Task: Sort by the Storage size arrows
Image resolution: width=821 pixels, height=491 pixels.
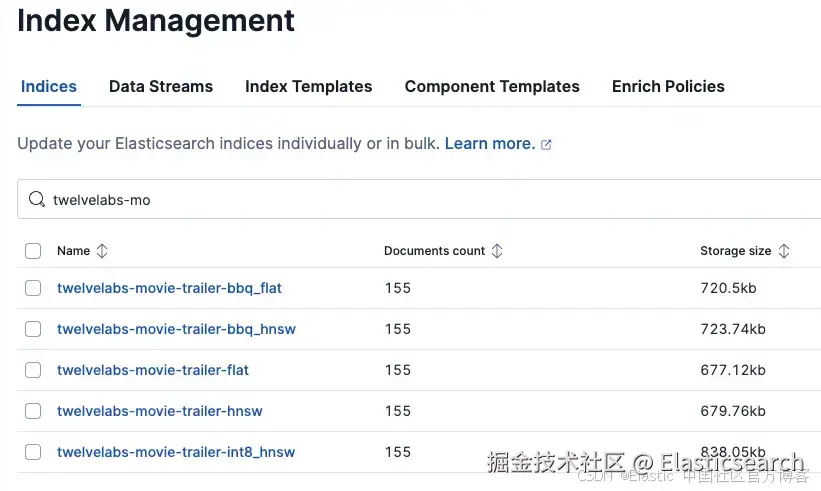Action: [x=784, y=251]
